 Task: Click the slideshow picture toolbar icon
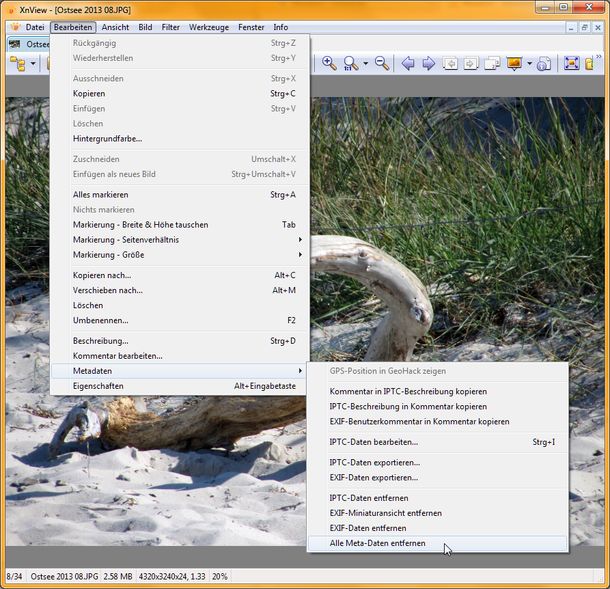(514, 63)
